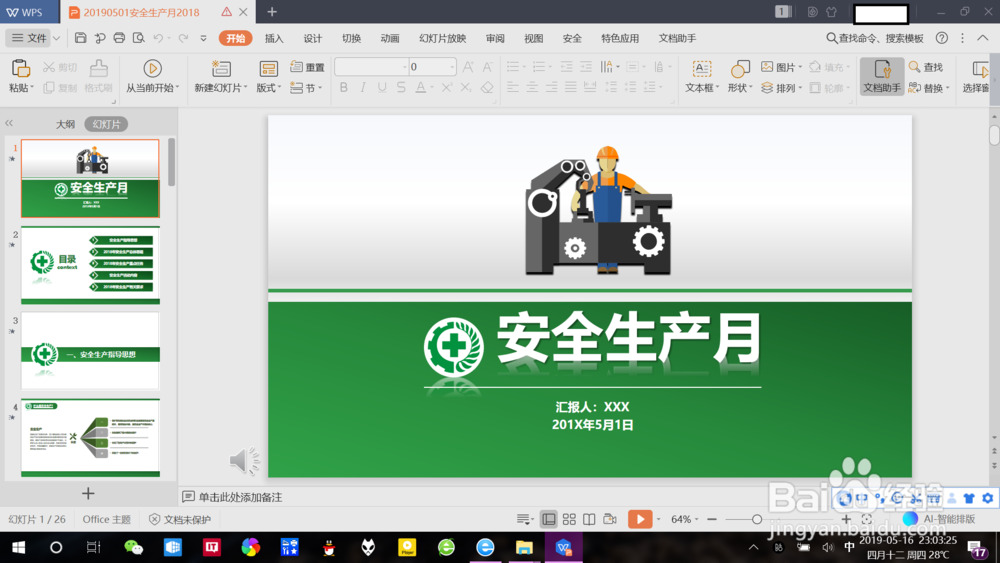Viewport: 1000px width, 563px height.
Task: Click the zoom slider handle
Action: click(x=756, y=519)
